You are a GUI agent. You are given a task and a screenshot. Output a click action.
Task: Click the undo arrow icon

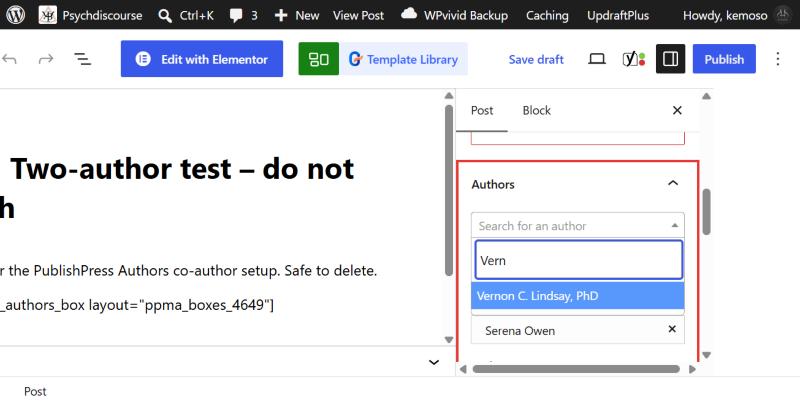click(10, 59)
